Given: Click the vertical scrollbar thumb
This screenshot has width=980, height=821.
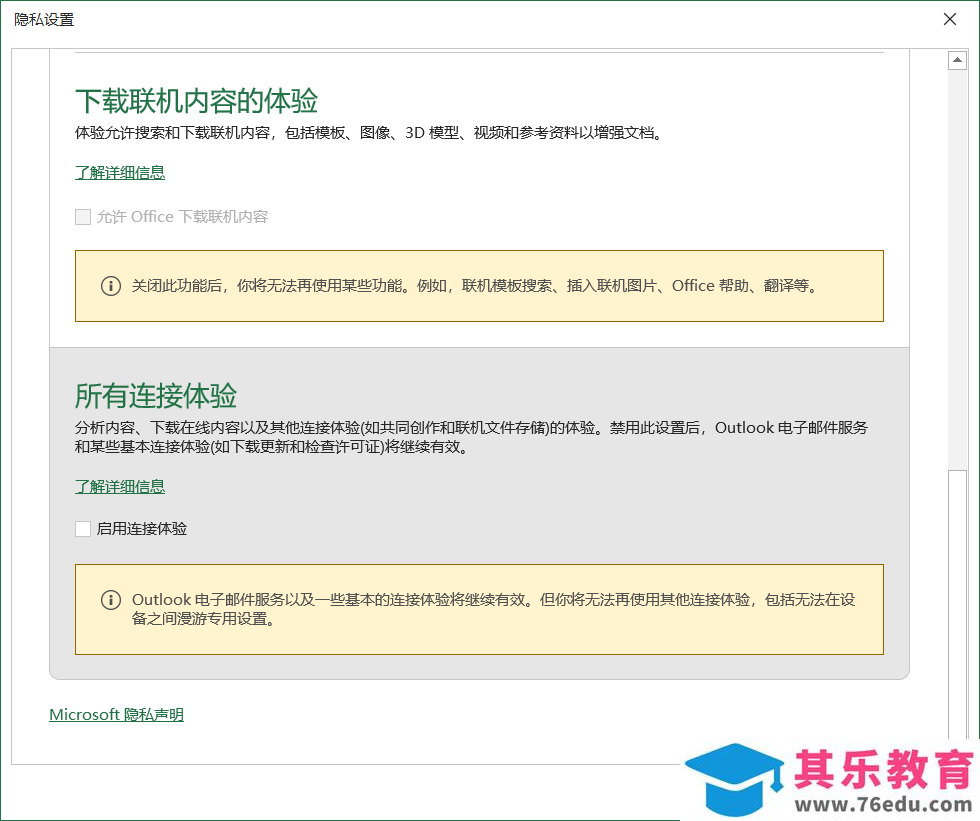Looking at the screenshot, I should (957, 604).
